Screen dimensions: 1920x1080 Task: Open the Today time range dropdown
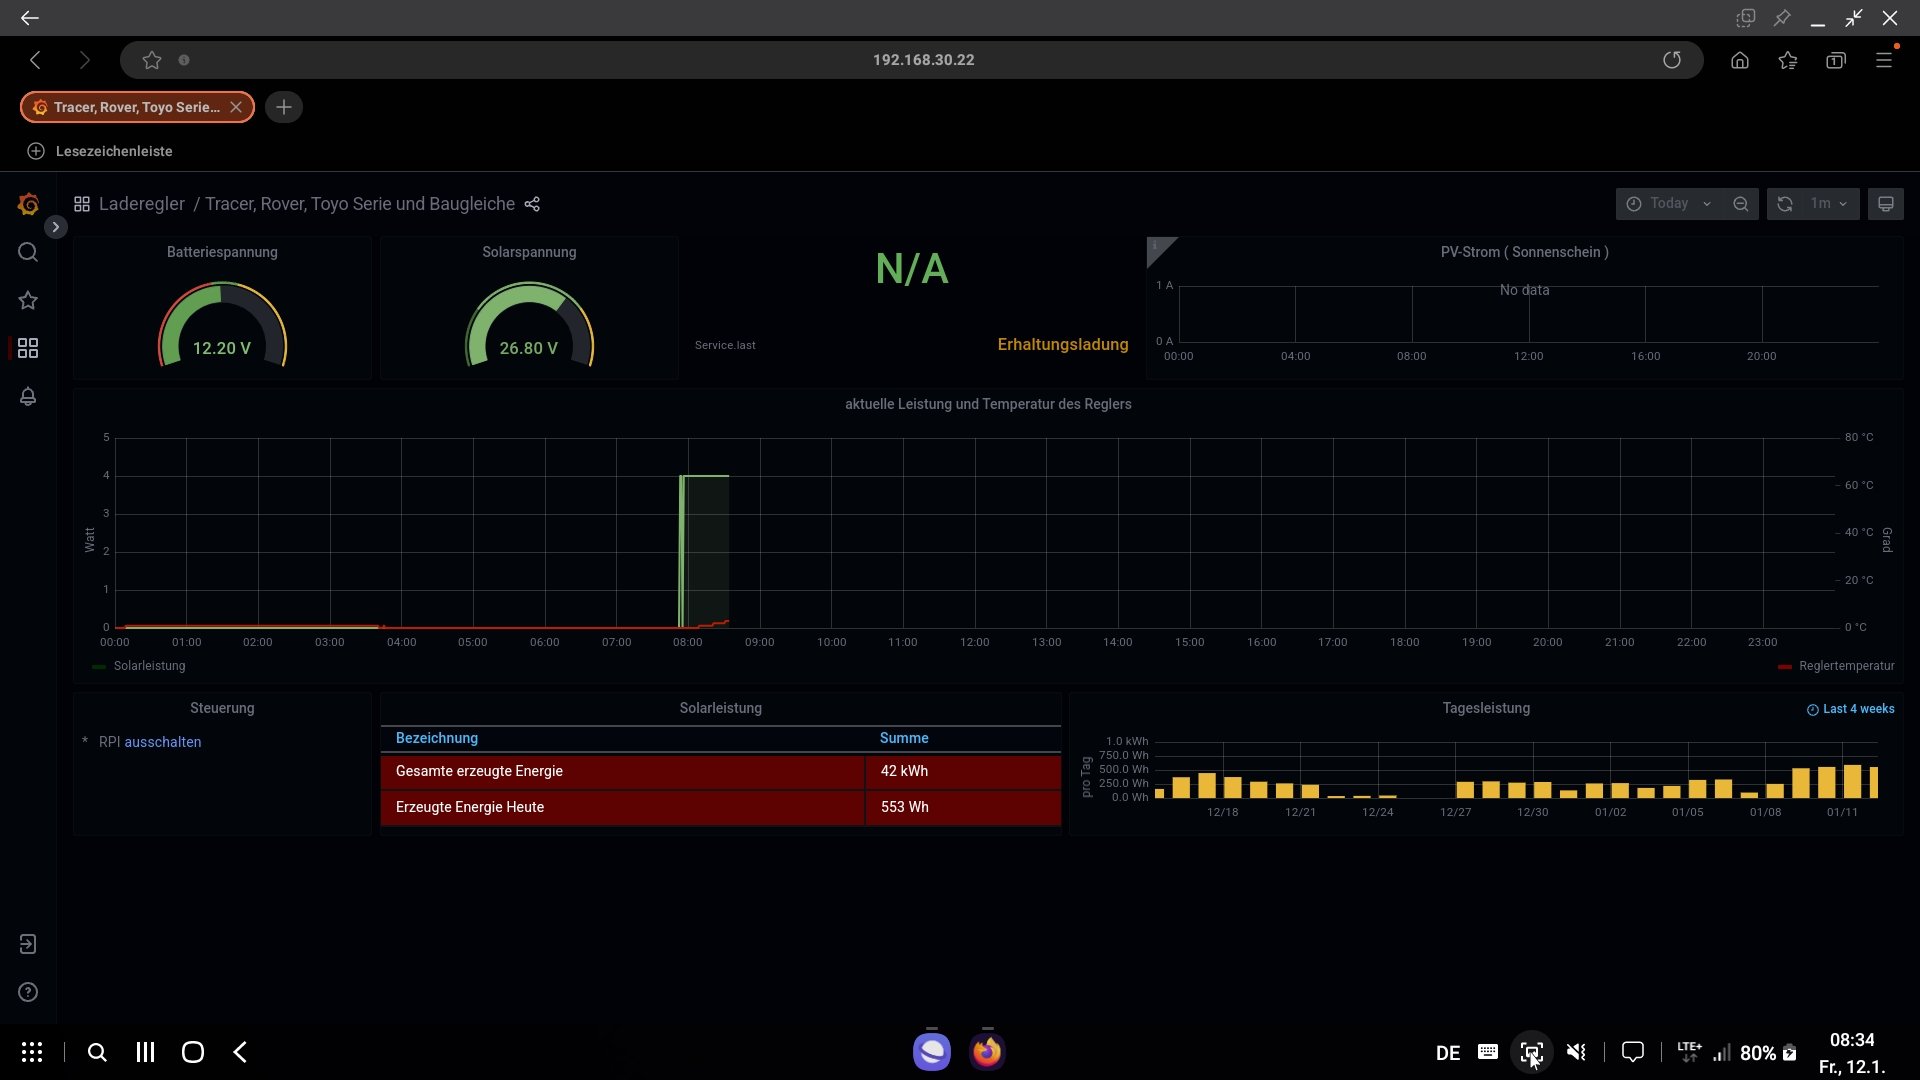(1669, 204)
